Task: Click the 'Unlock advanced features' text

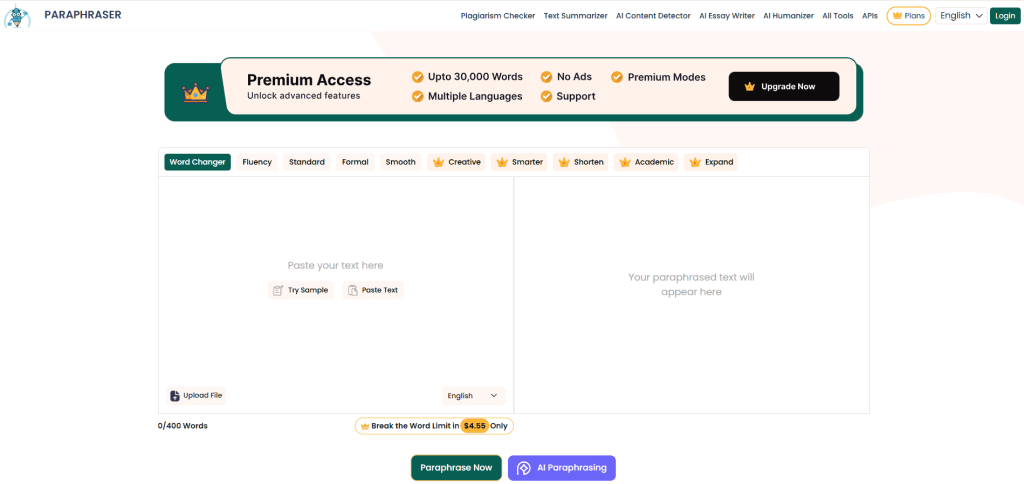Action: click(304, 96)
